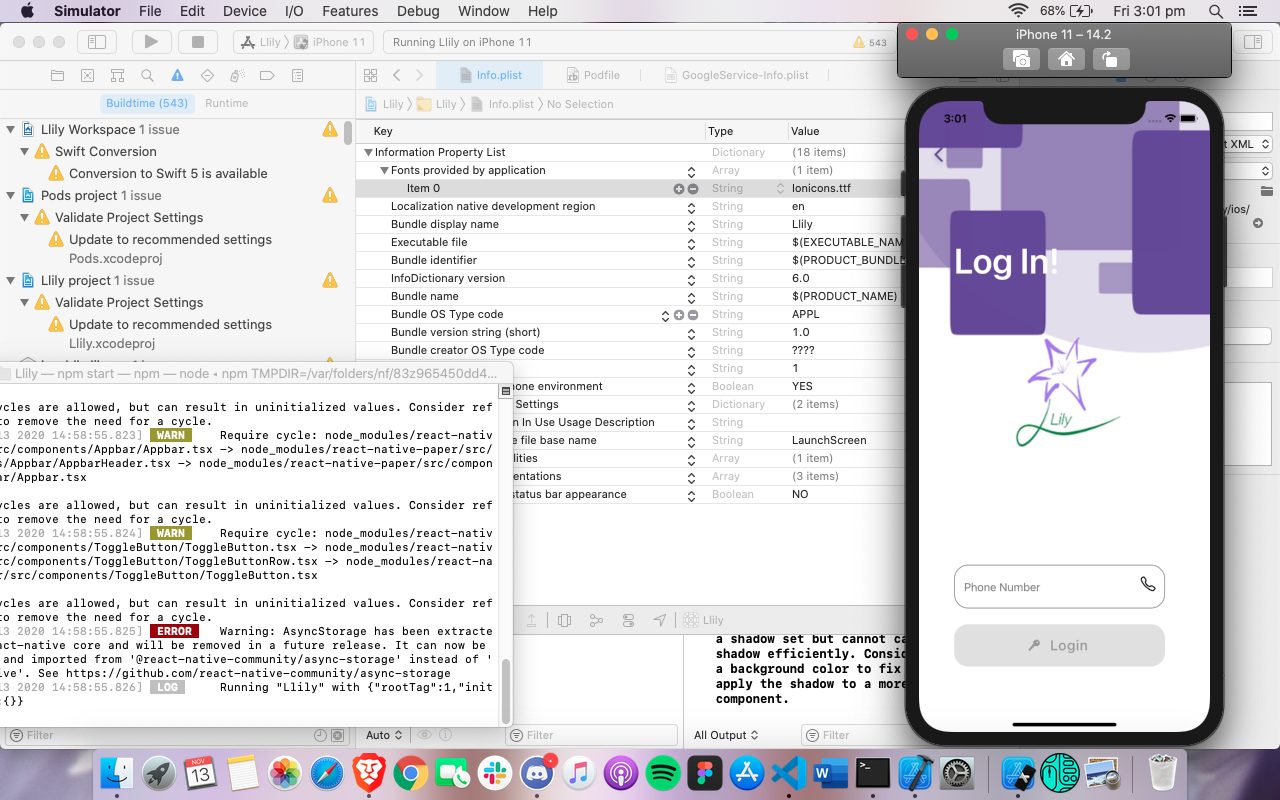Screen dimensions: 1280x800
Task: Expand the Fonts provided by application row
Action: (384, 170)
